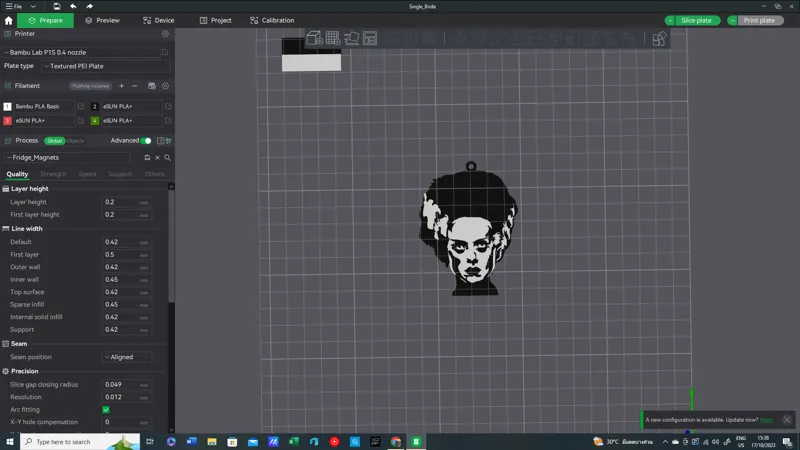Edit filament 4 eSUN PLA+ preset
Screen dimensions: 800x450
click(168, 120)
